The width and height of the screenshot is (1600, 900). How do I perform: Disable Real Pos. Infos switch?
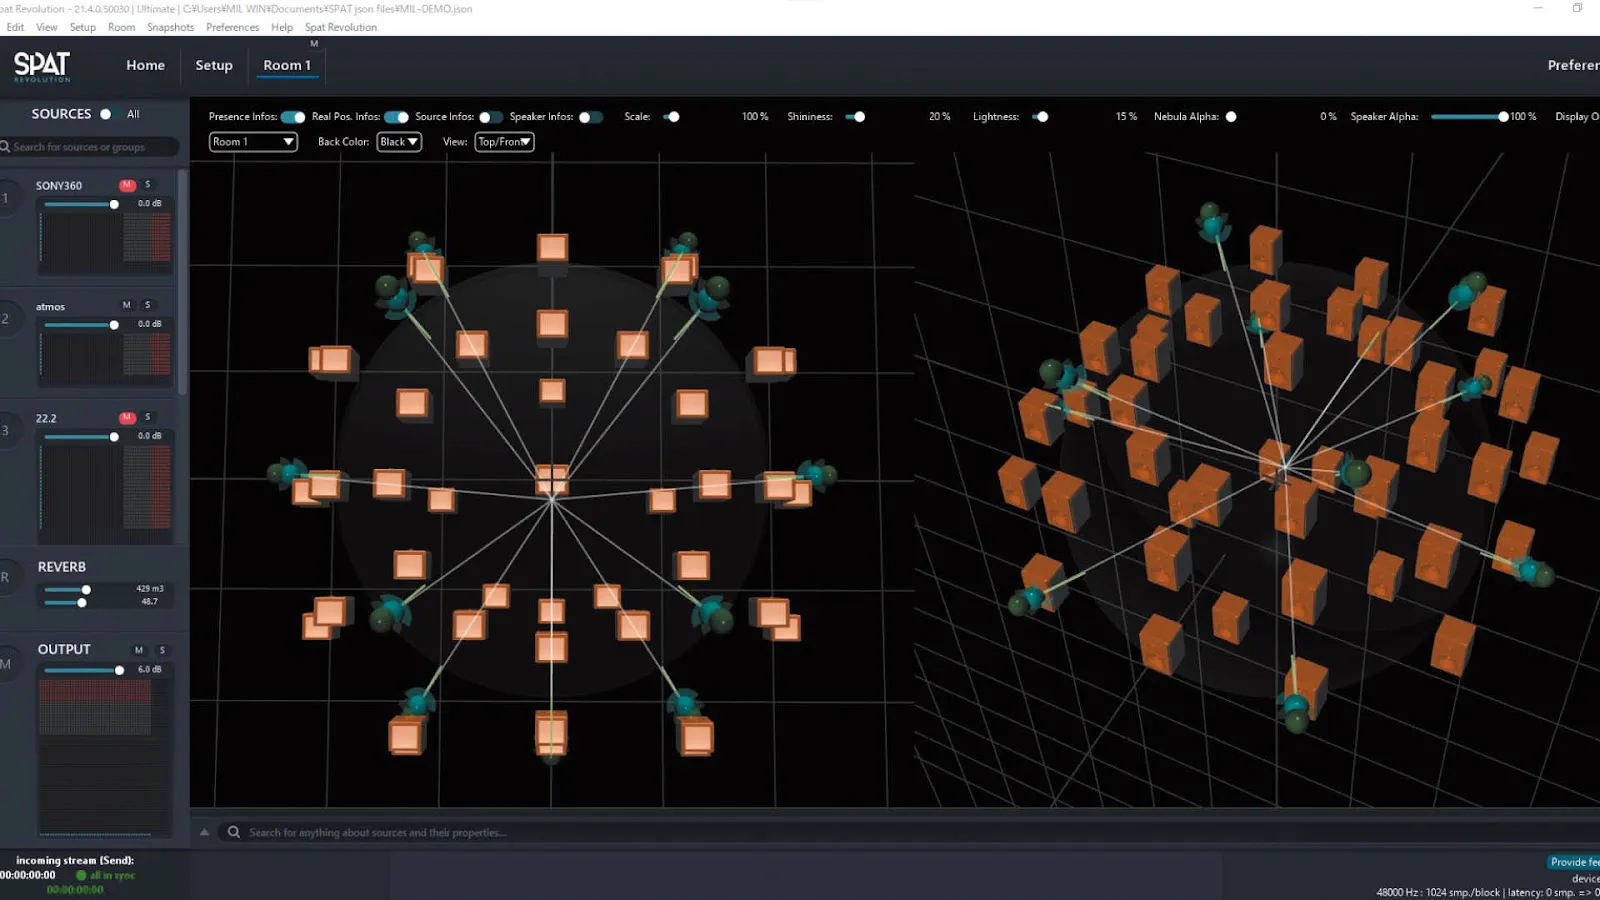click(396, 117)
